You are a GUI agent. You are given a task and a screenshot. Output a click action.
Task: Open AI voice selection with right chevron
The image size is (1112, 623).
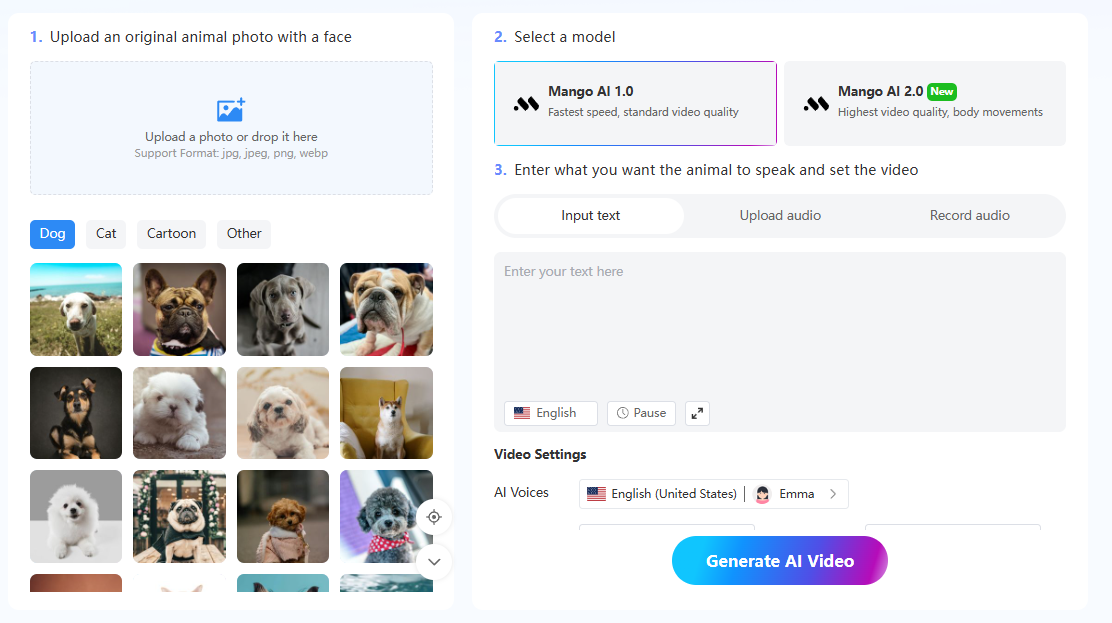point(833,494)
